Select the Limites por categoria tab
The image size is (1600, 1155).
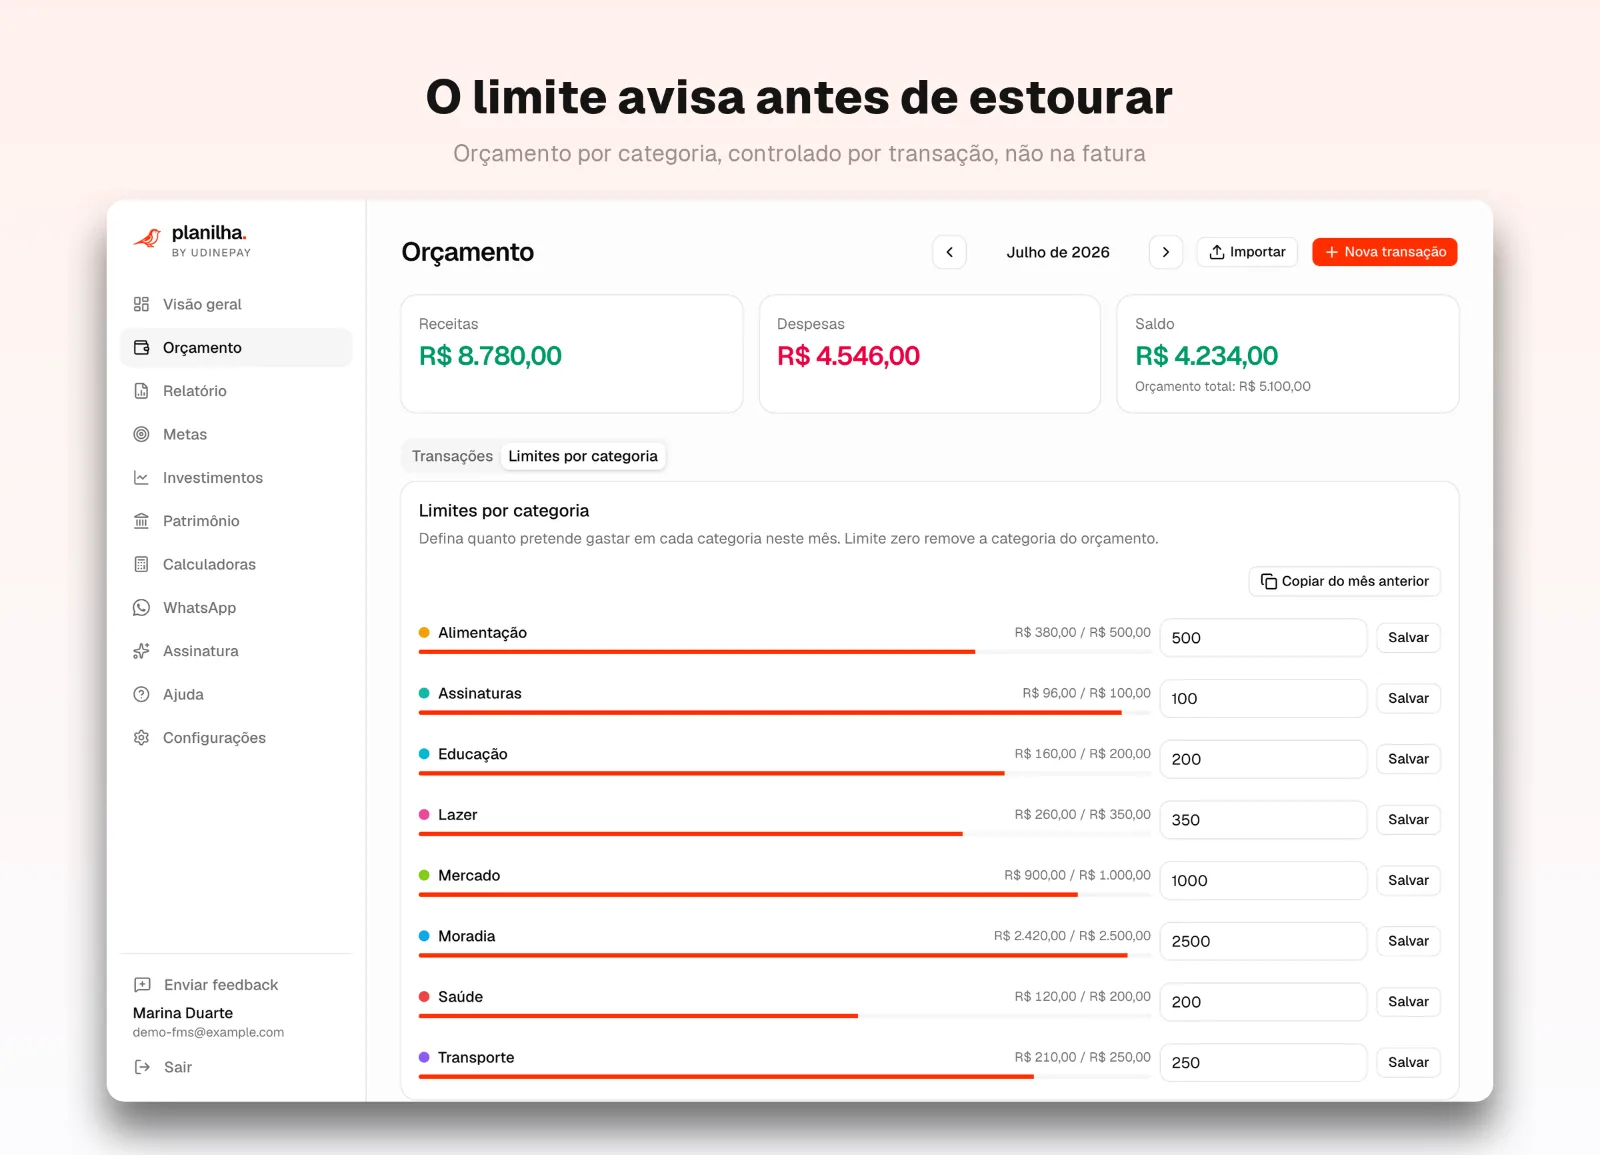click(x=583, y=456)
